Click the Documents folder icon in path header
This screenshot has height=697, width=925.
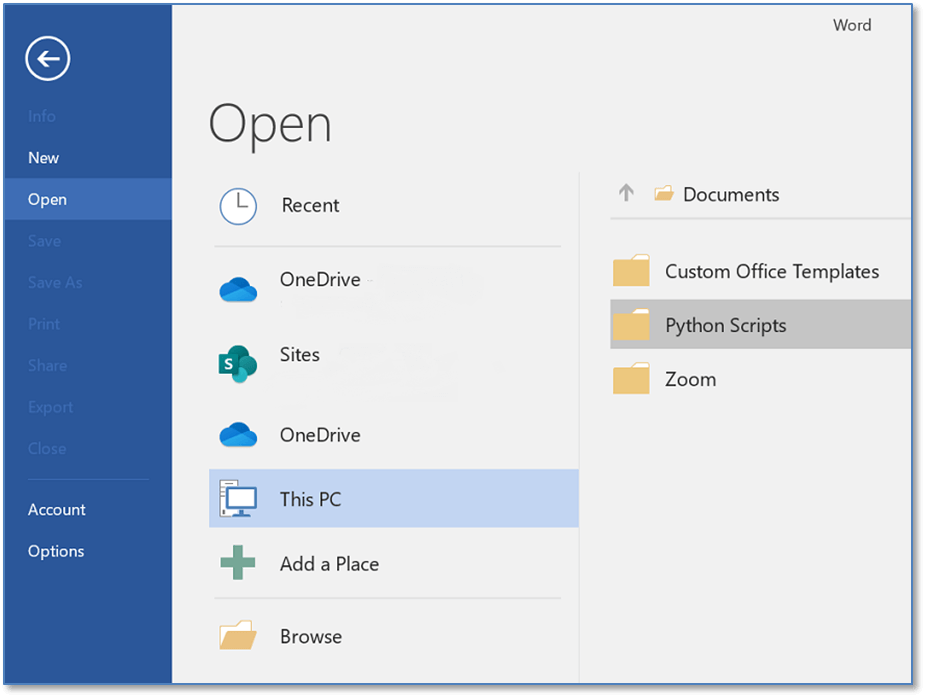click(664, 193)
